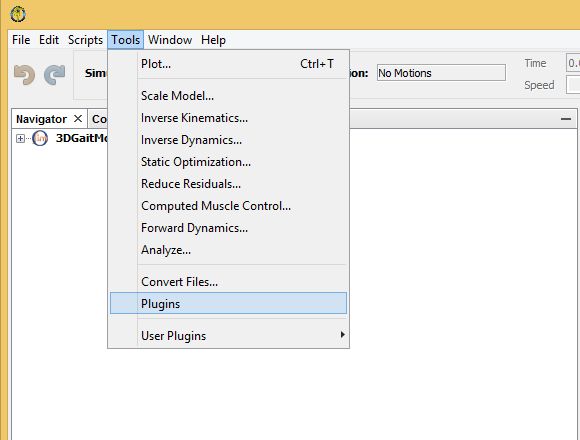Select Forward Dynamics... menu entry
This screenshot has width=580, height=440.
click(228, 228)
